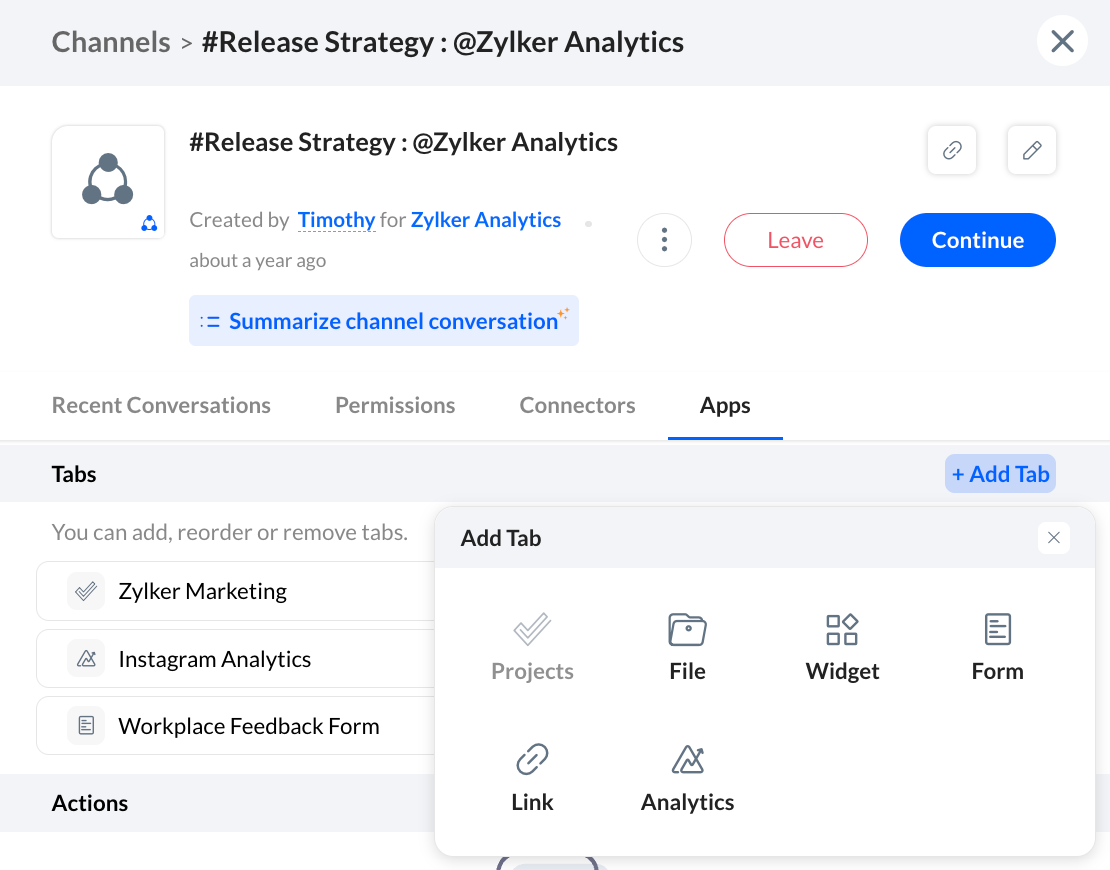This screenshot has width=1110, height=870.
Task: Choose Widget tab type icon
Action: 842,629
